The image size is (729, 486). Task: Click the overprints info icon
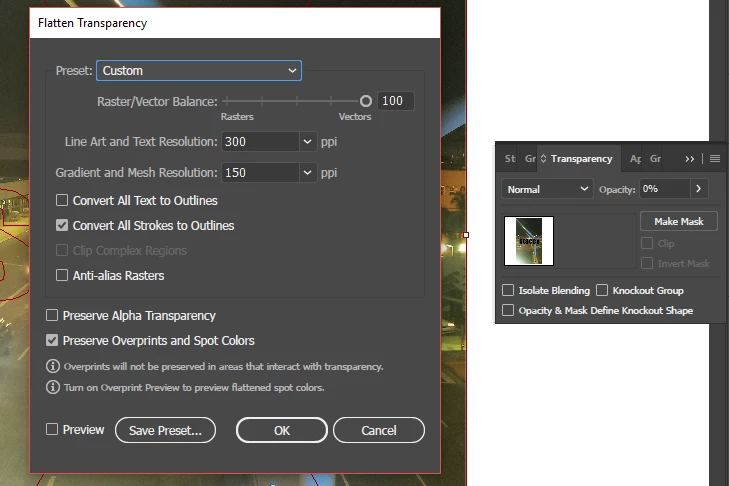(53, 366)
